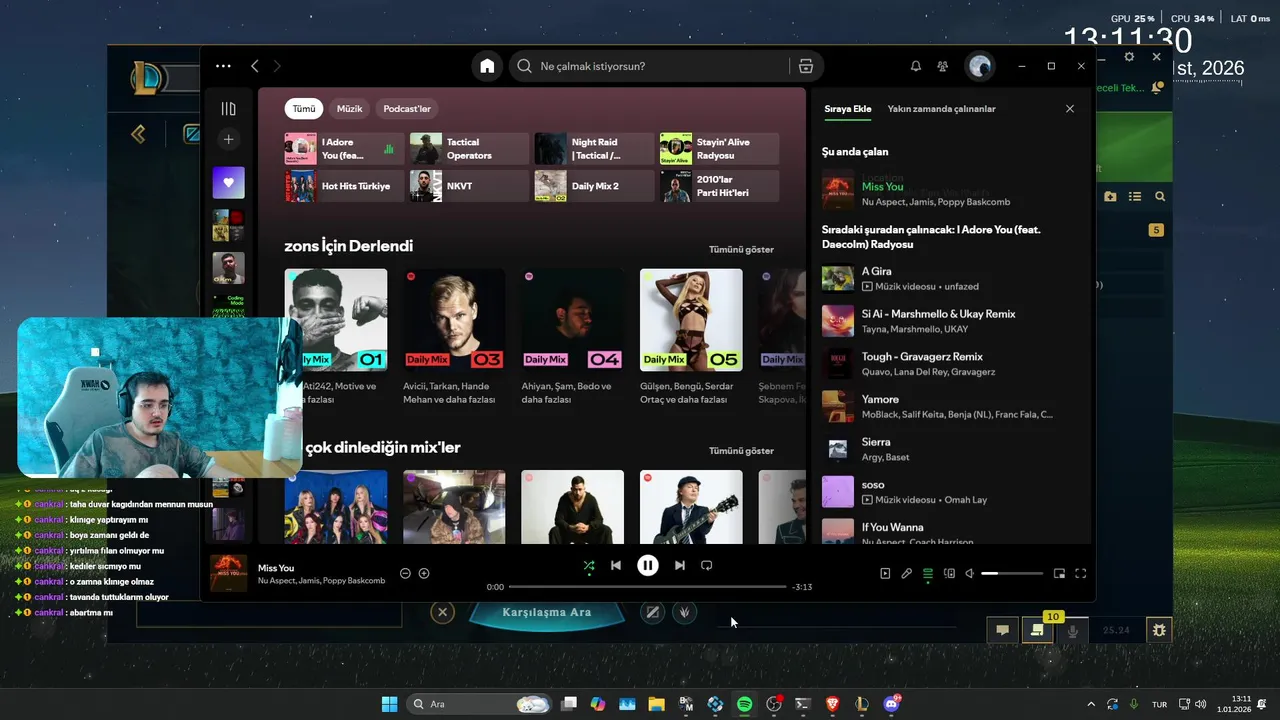Viewport: 1280px width, 720px height.
Task: Toggle repeat mode
Action: pyautogui.click(x=707, y=565)
